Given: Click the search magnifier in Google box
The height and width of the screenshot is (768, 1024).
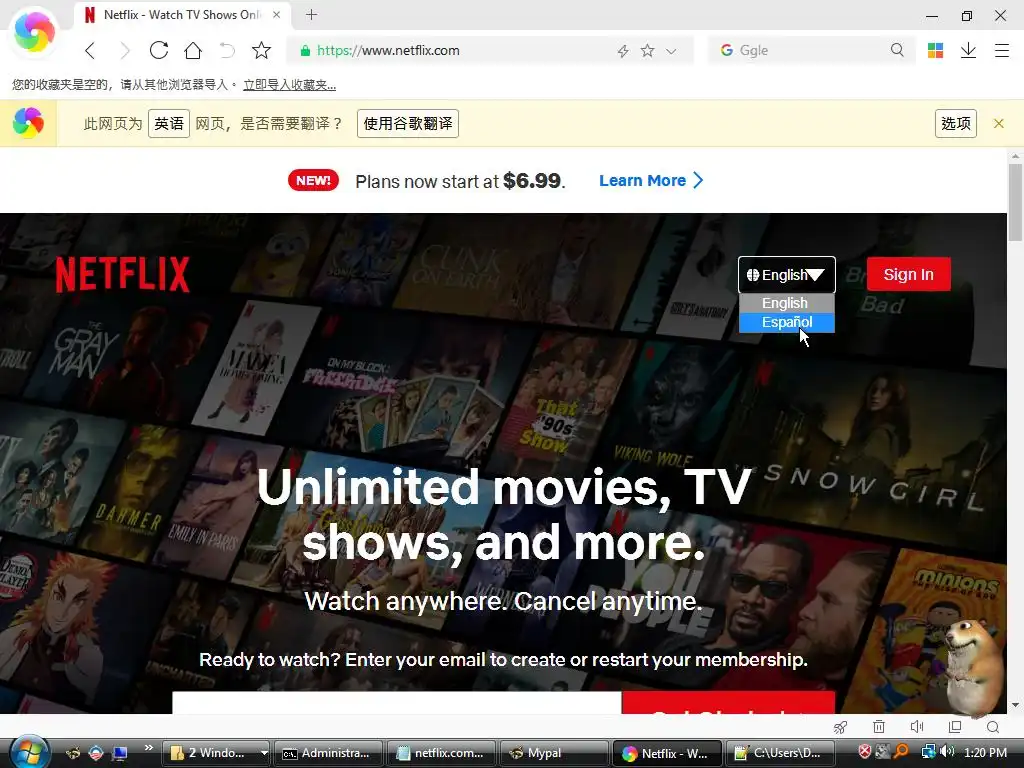Looking at the screenshot, I should click(x=897, y=50).
